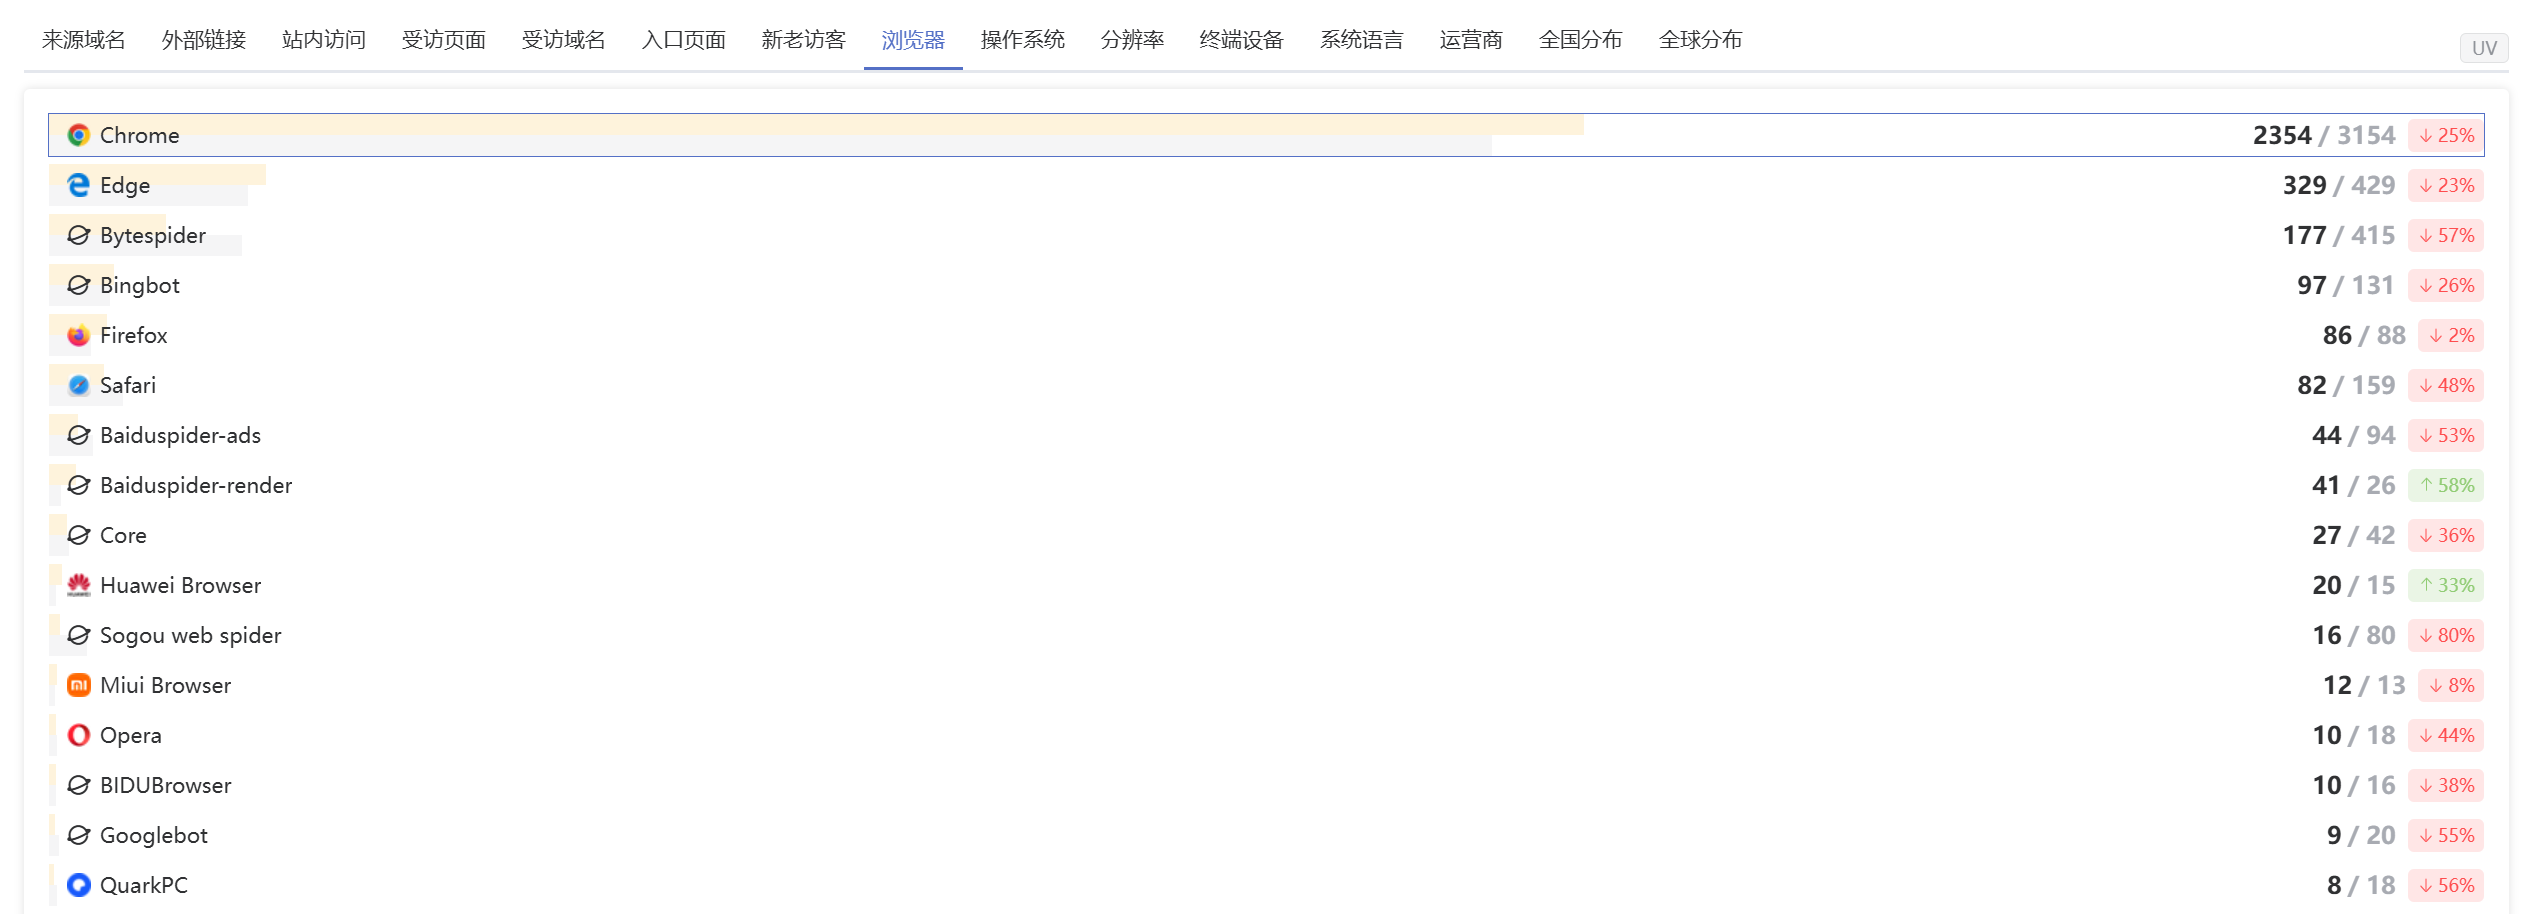
Task: Click the Sogou web spider icon
Action: 79,635
